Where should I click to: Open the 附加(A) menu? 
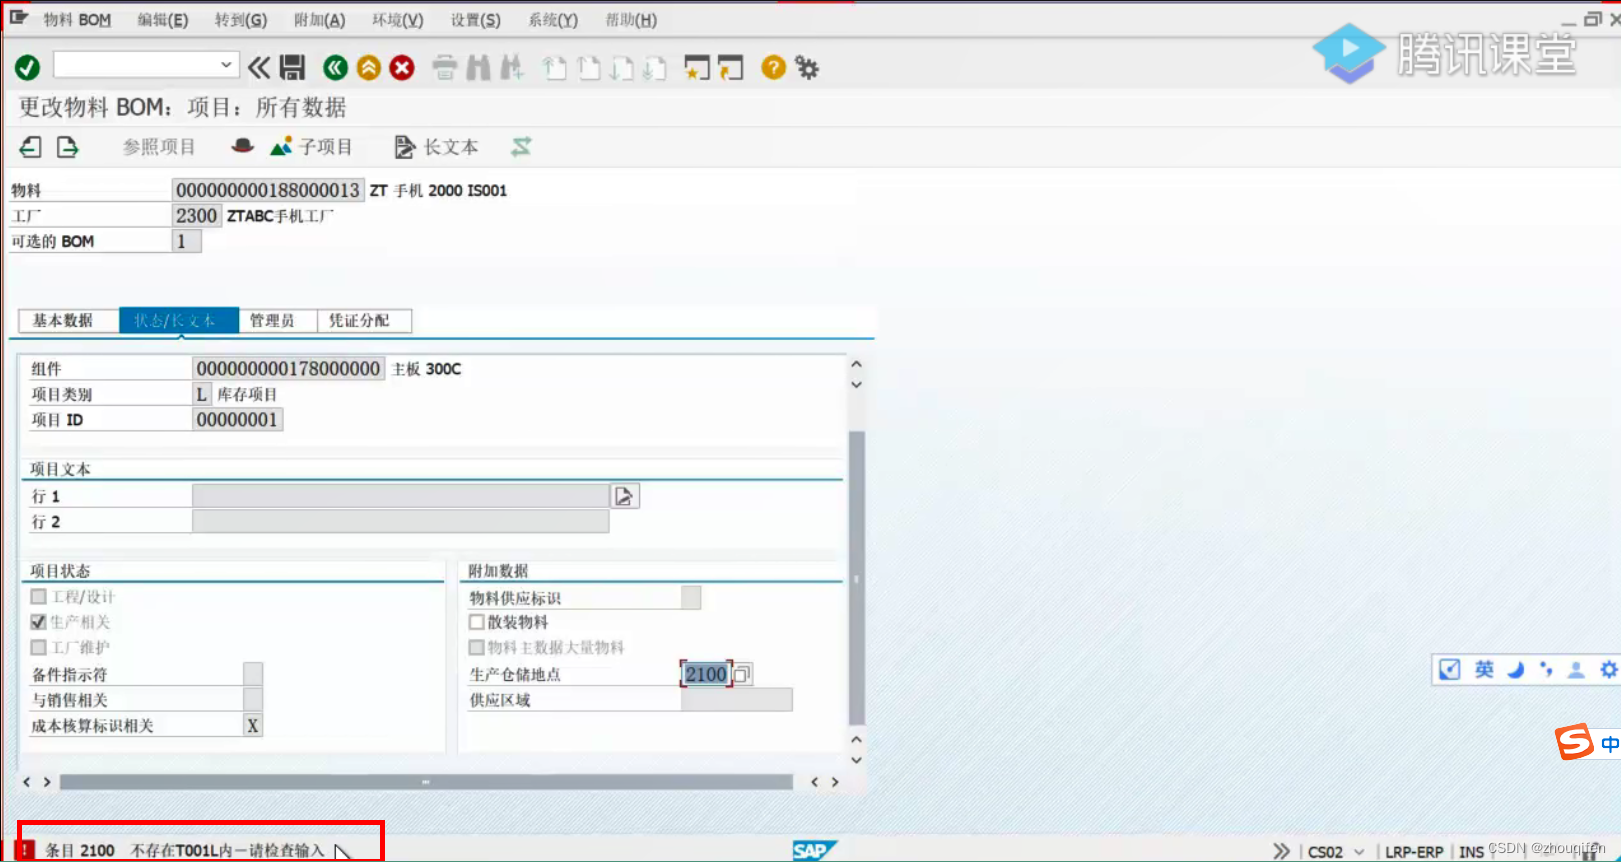(320, 20)
